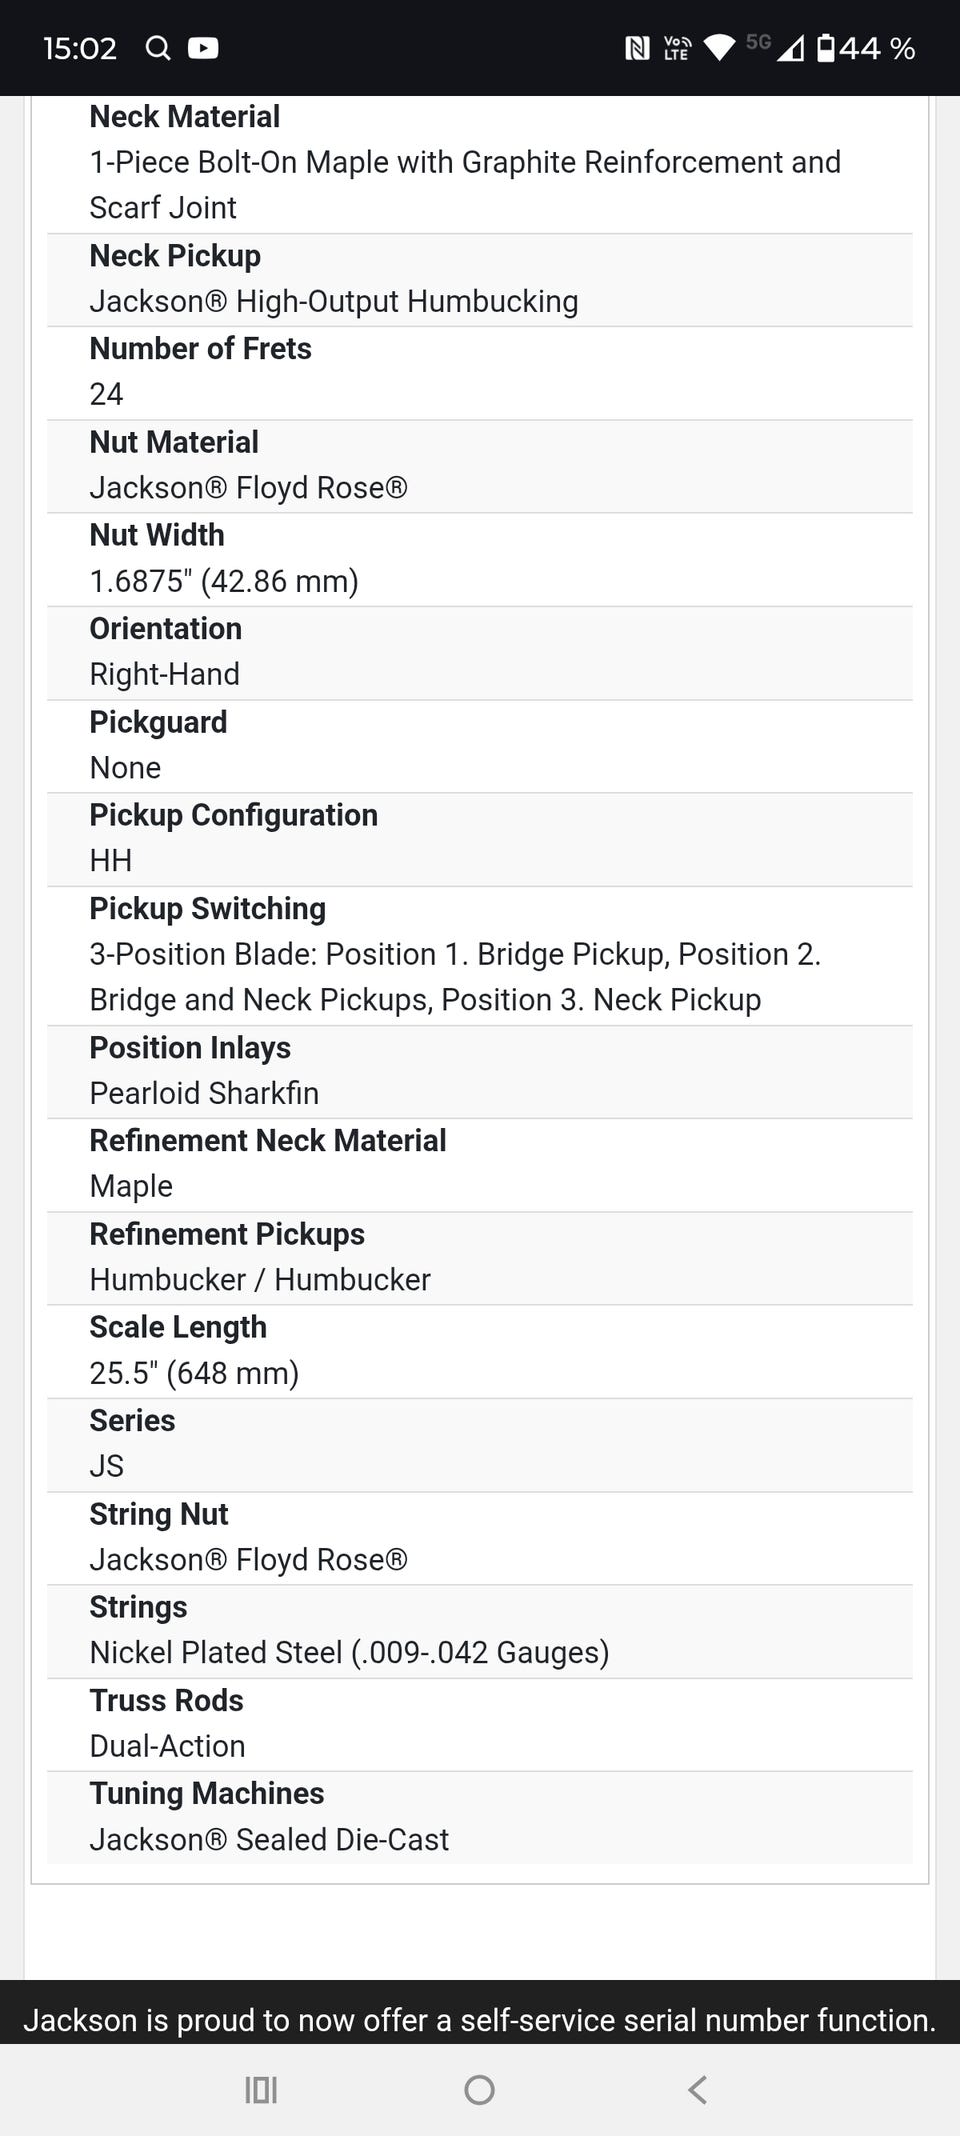Tap the Pearloid Sharkfin inlay value
This screenshot has width=960, height=2136.
[204, 1093]
